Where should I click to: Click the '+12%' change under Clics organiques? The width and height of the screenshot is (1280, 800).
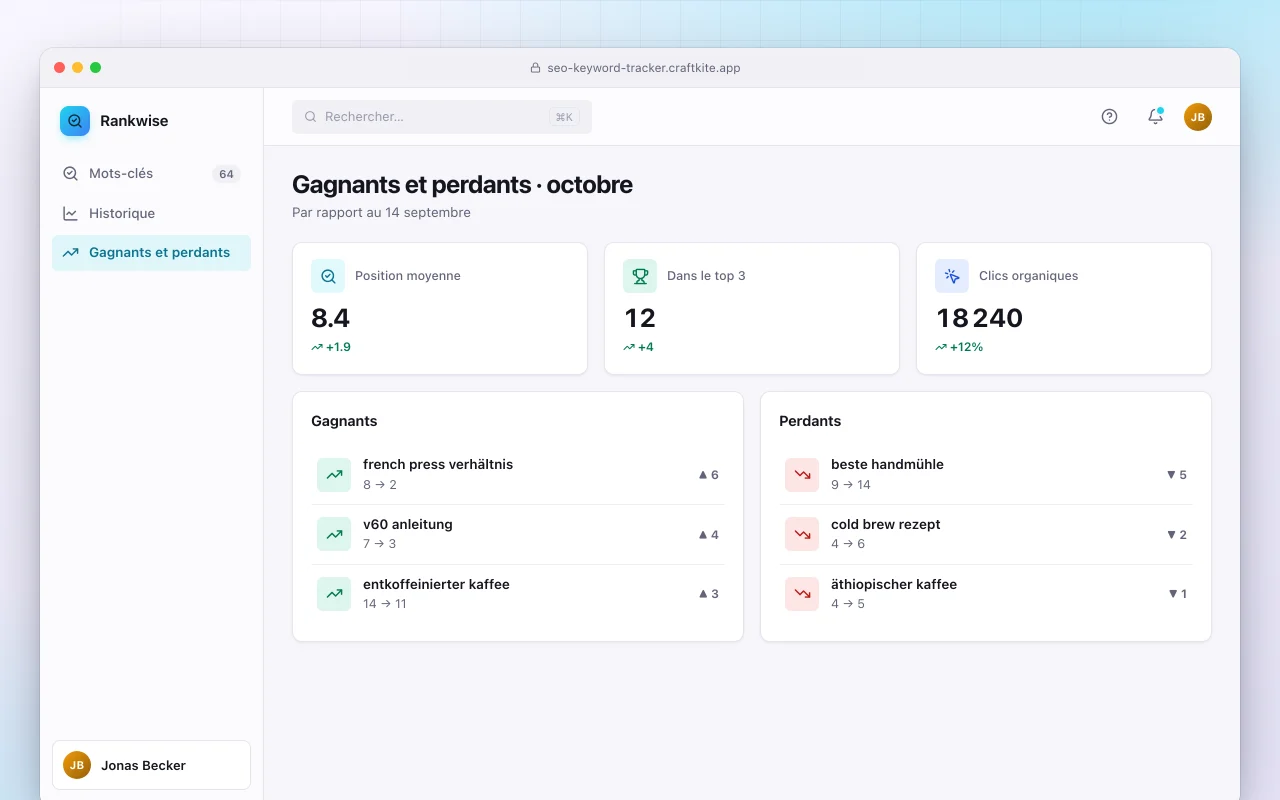point(959,347)
